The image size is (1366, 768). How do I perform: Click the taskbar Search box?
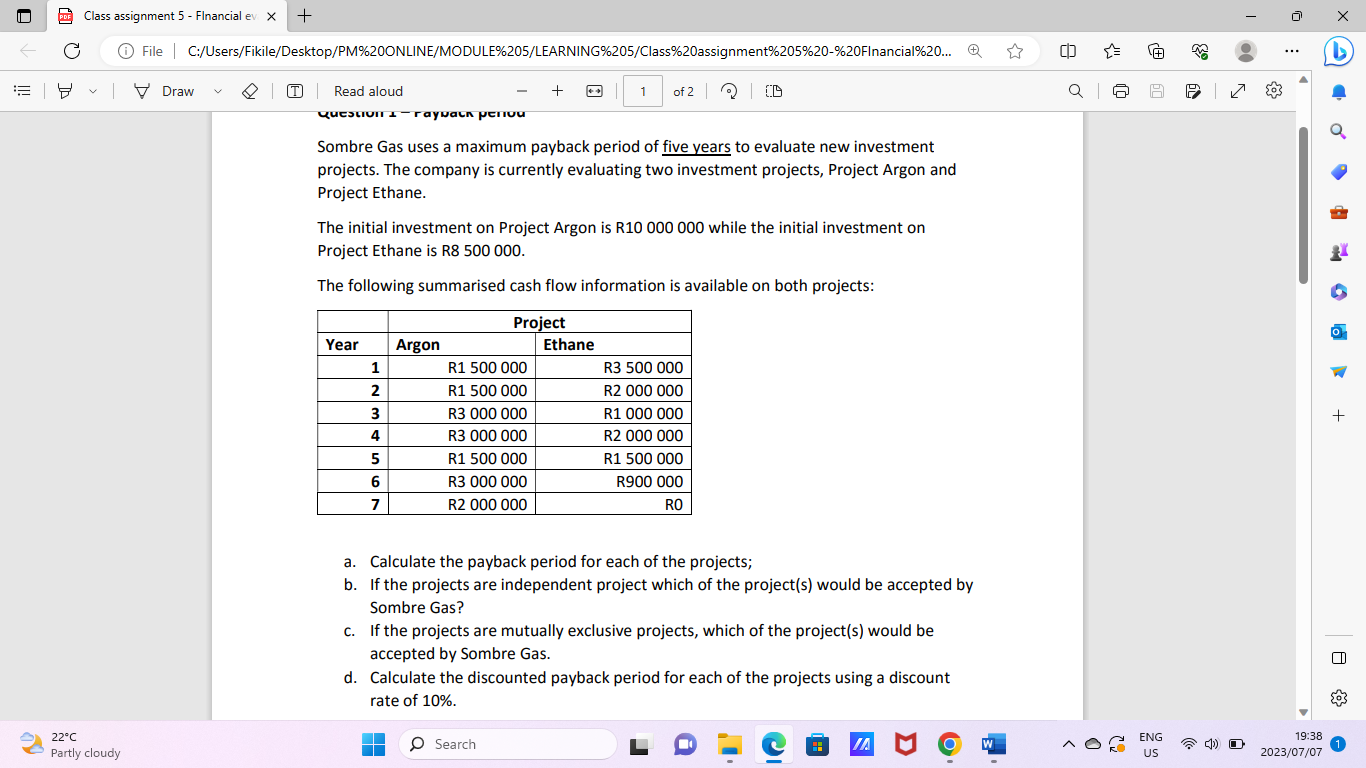[508, 745]
